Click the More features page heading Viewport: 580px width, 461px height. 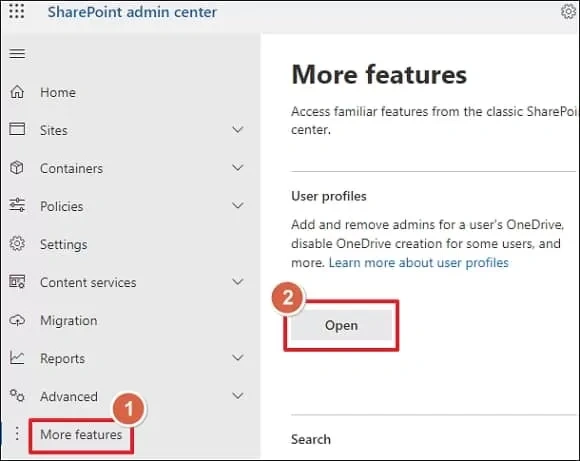tap(379, 74)
